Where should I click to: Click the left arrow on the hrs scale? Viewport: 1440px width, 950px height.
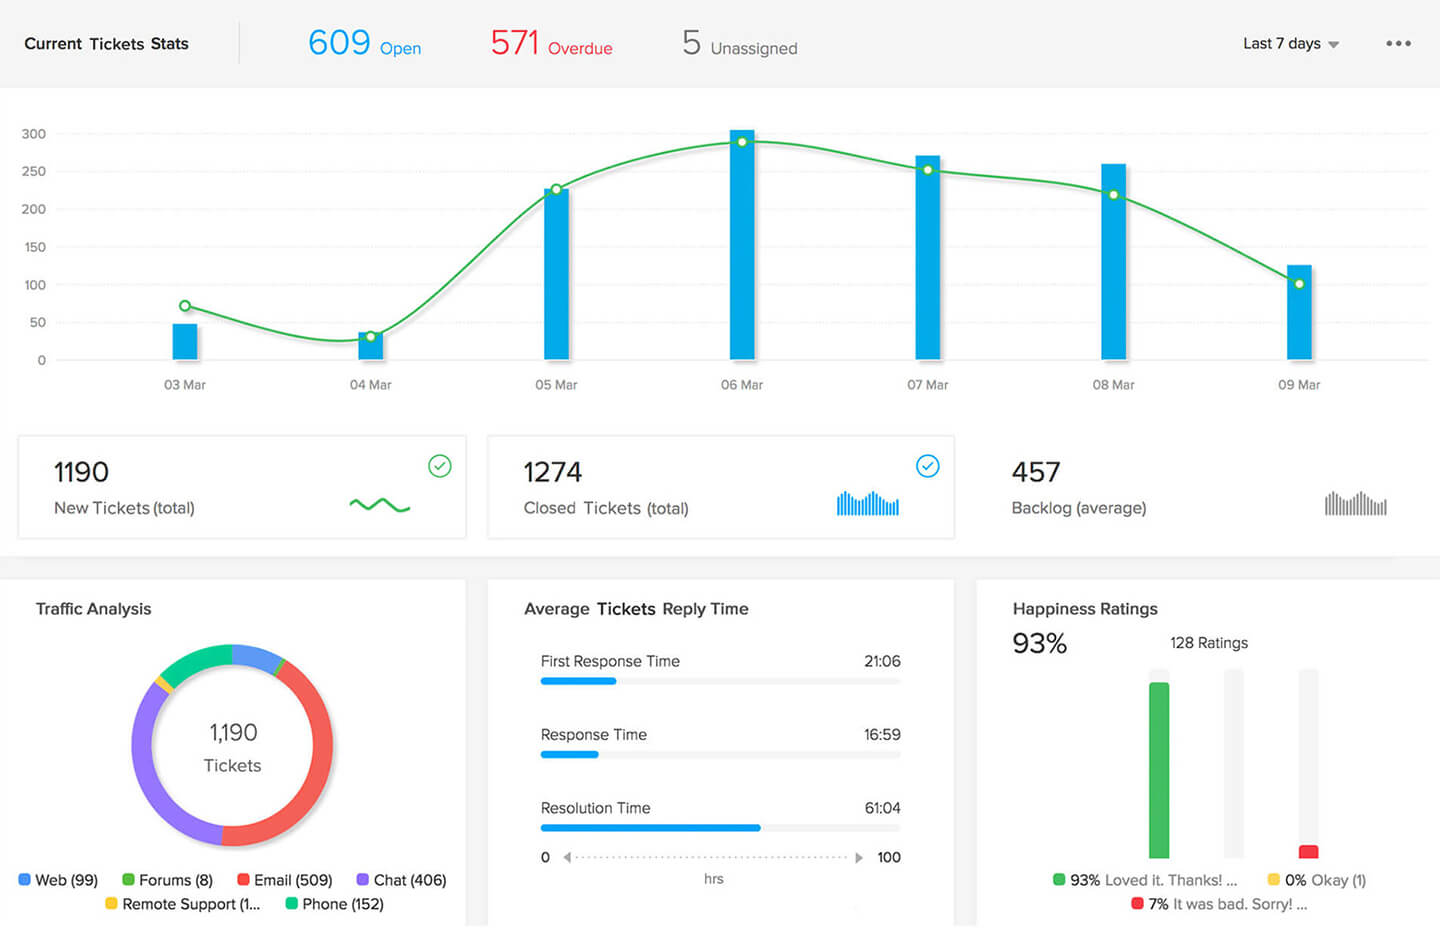[566, 857]
